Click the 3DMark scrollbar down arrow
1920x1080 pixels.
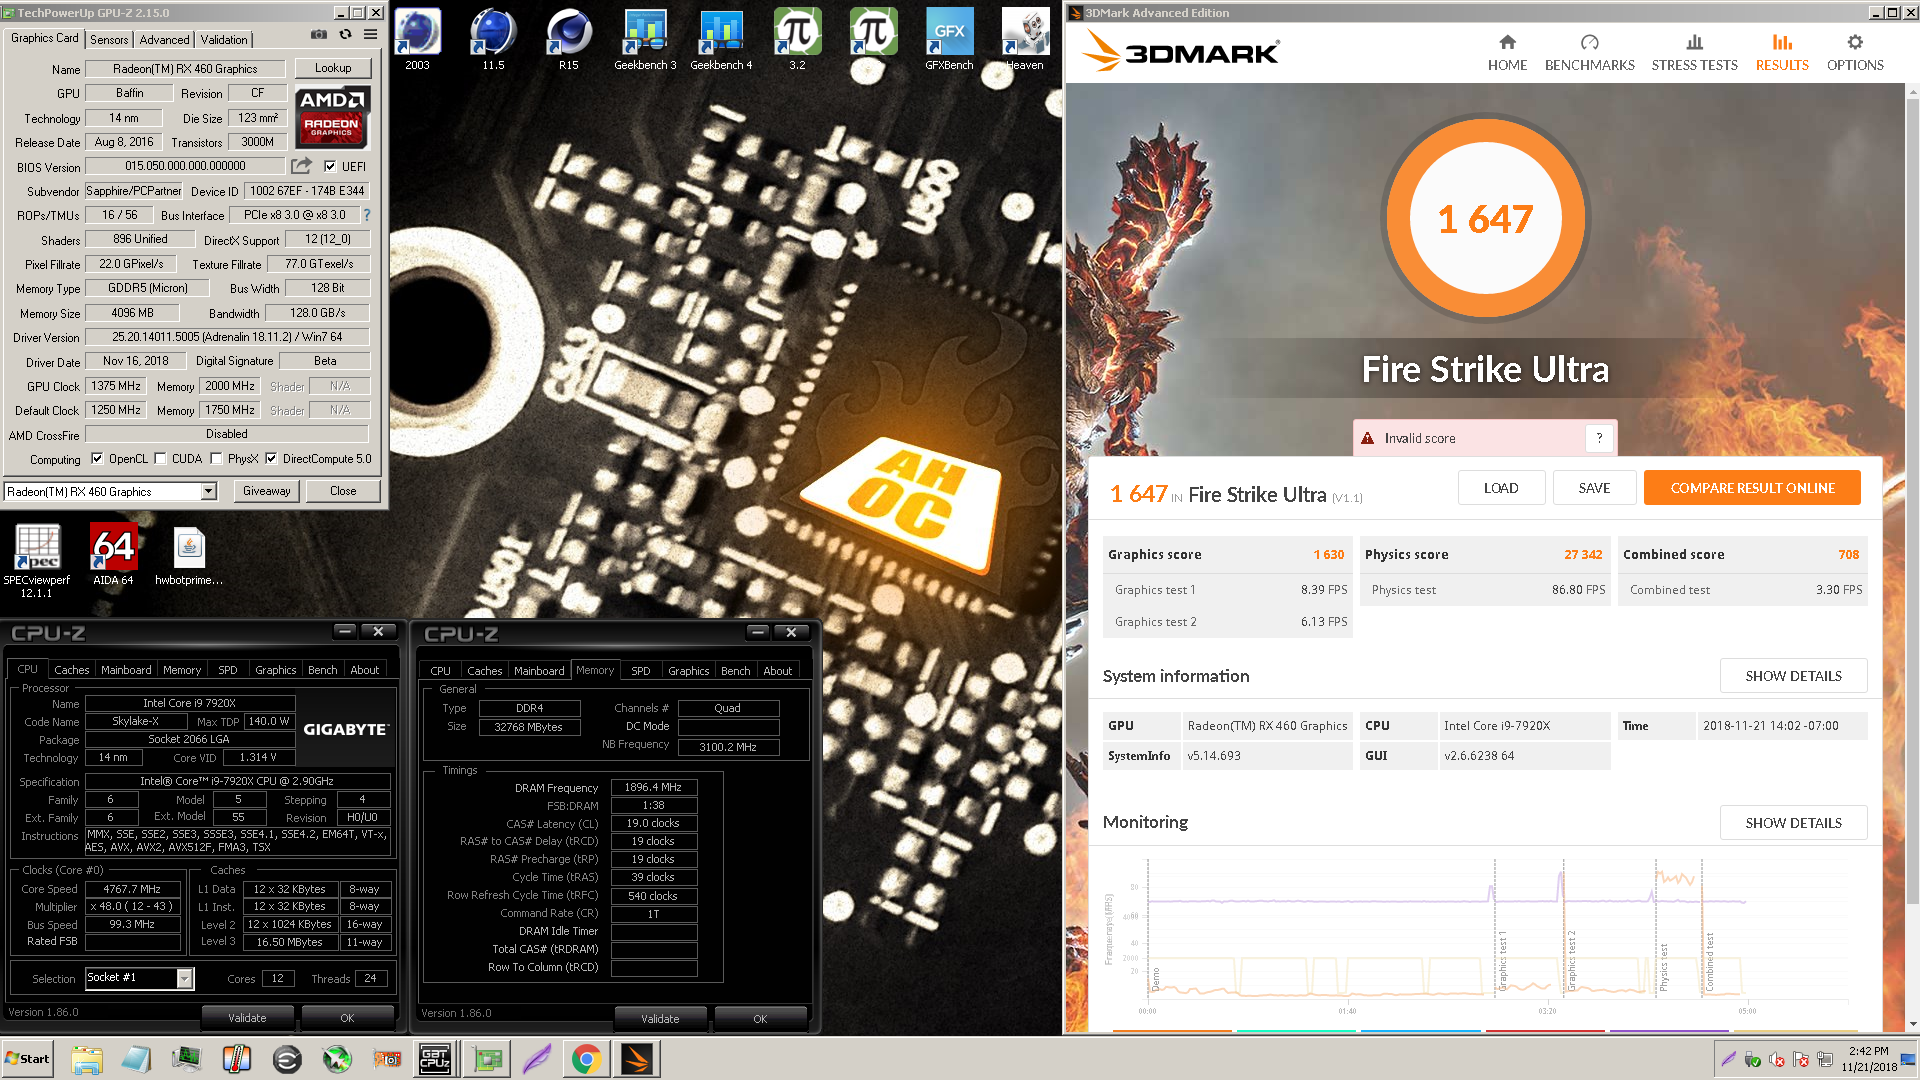[x=1912, y=1024]
